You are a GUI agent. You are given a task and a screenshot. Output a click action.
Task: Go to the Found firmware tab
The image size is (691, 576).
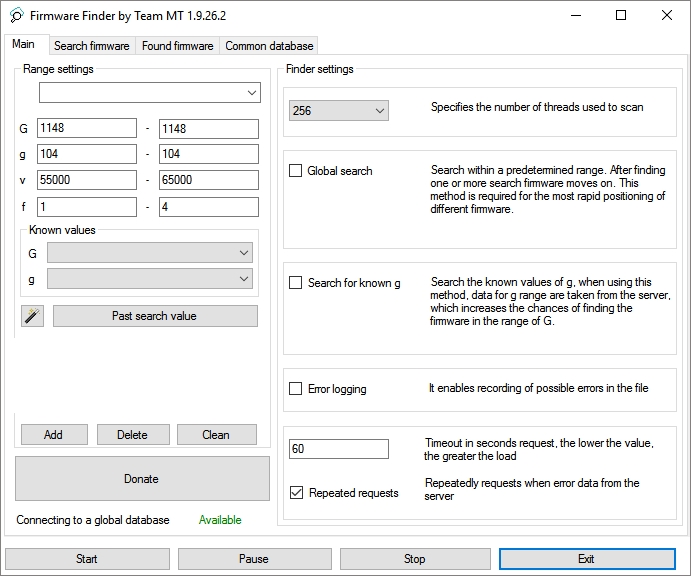178,46
